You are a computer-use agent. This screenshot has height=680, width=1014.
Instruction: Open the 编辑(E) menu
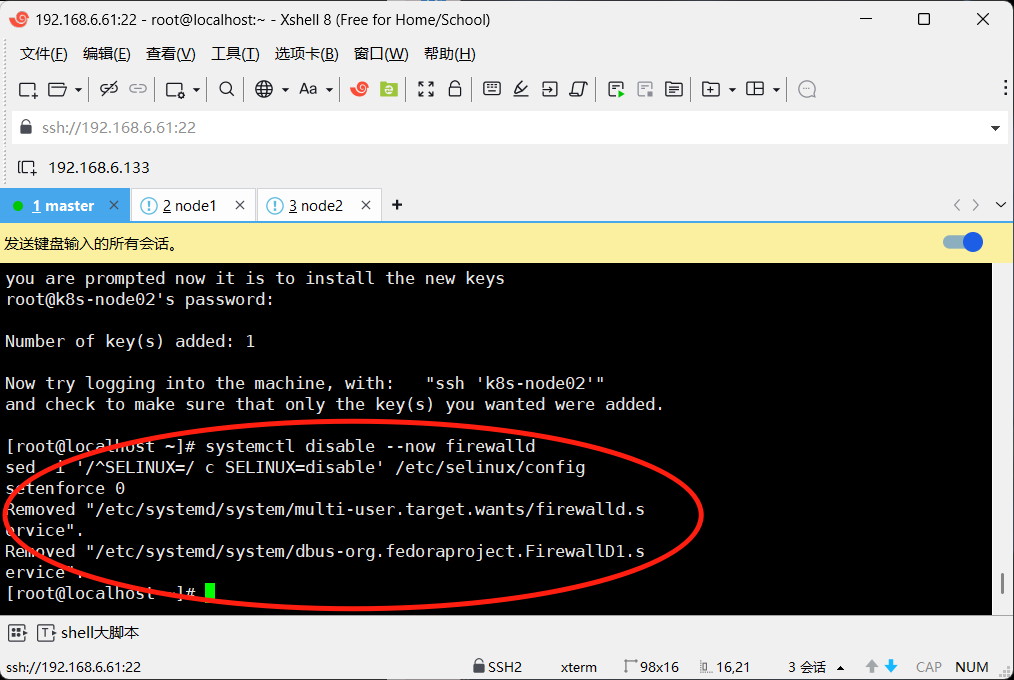click(107, 54)
